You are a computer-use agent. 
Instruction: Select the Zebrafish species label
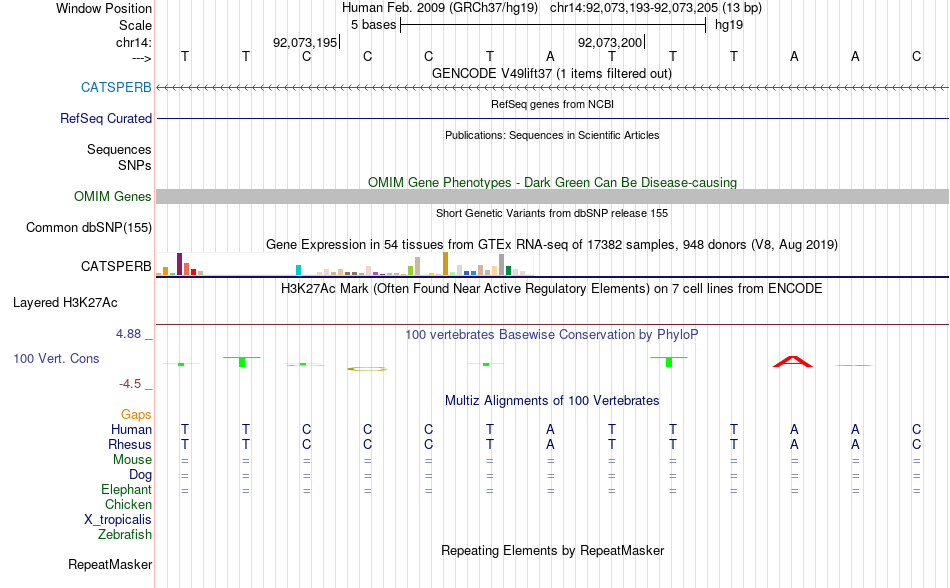[x=125, y=535]
